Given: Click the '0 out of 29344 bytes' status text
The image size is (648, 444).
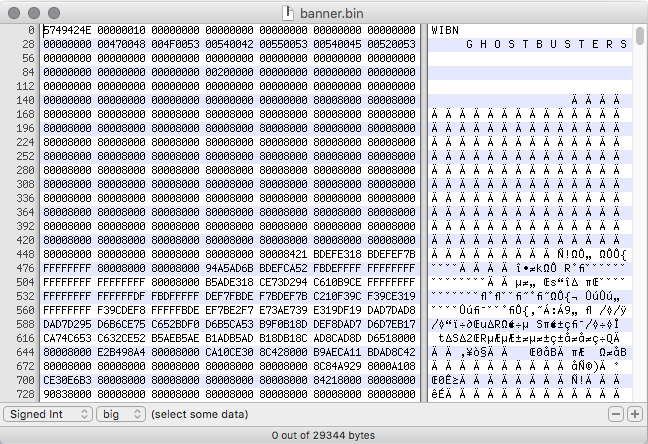Looking at the screenshot, I should click(x=323, y=435).
